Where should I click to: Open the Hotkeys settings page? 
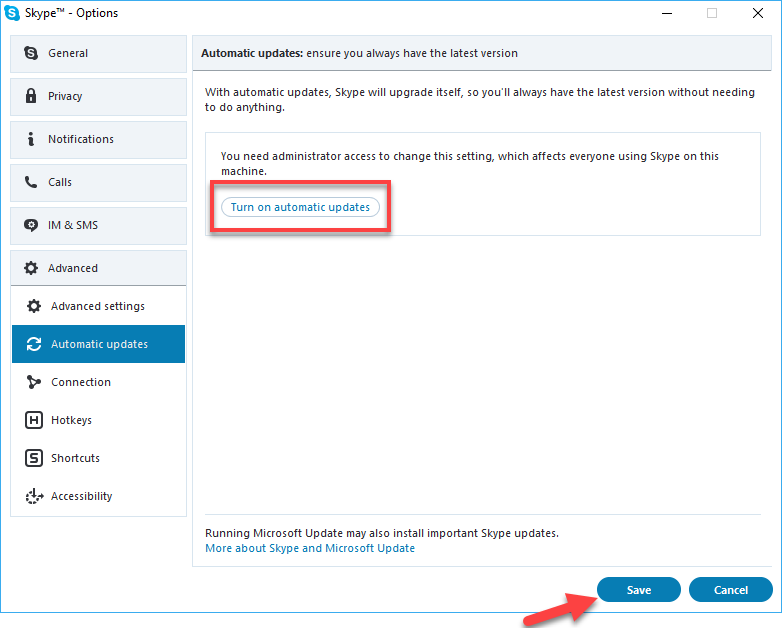pos(98,420)
